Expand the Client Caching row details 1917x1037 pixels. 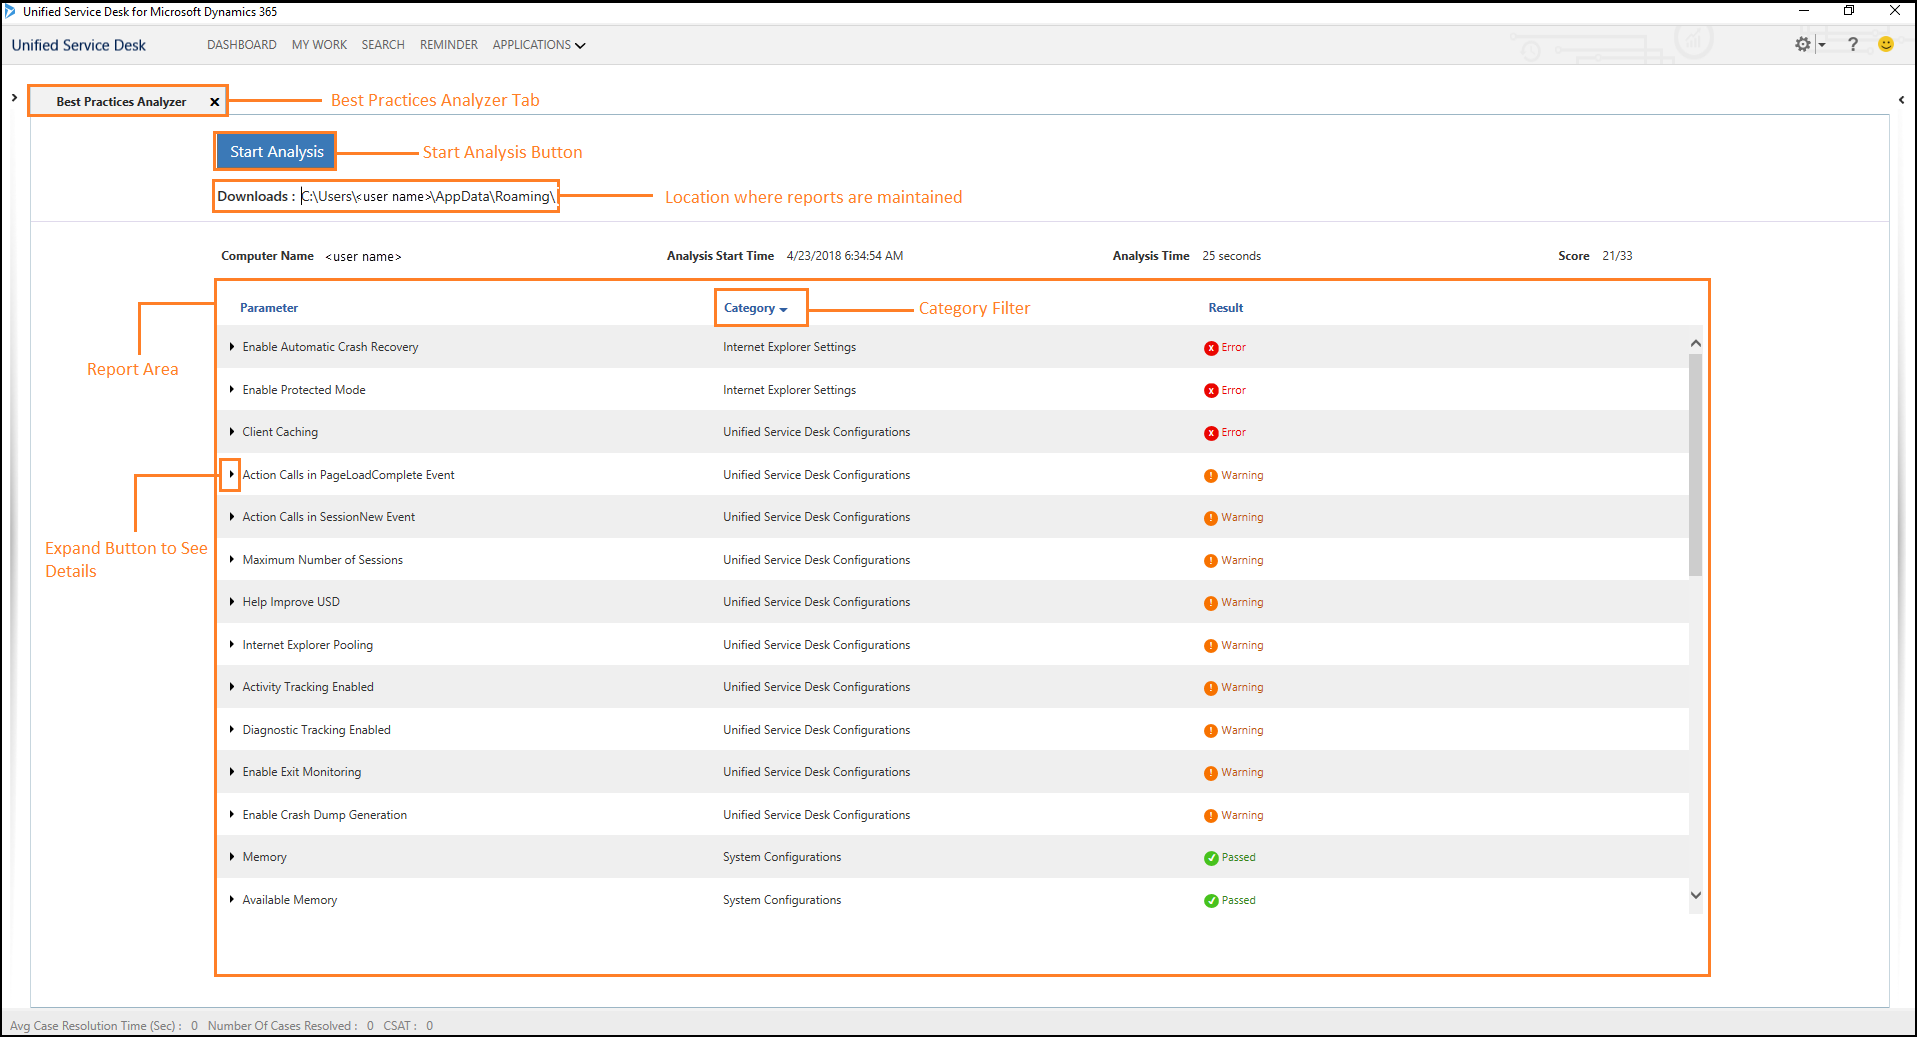232,432
